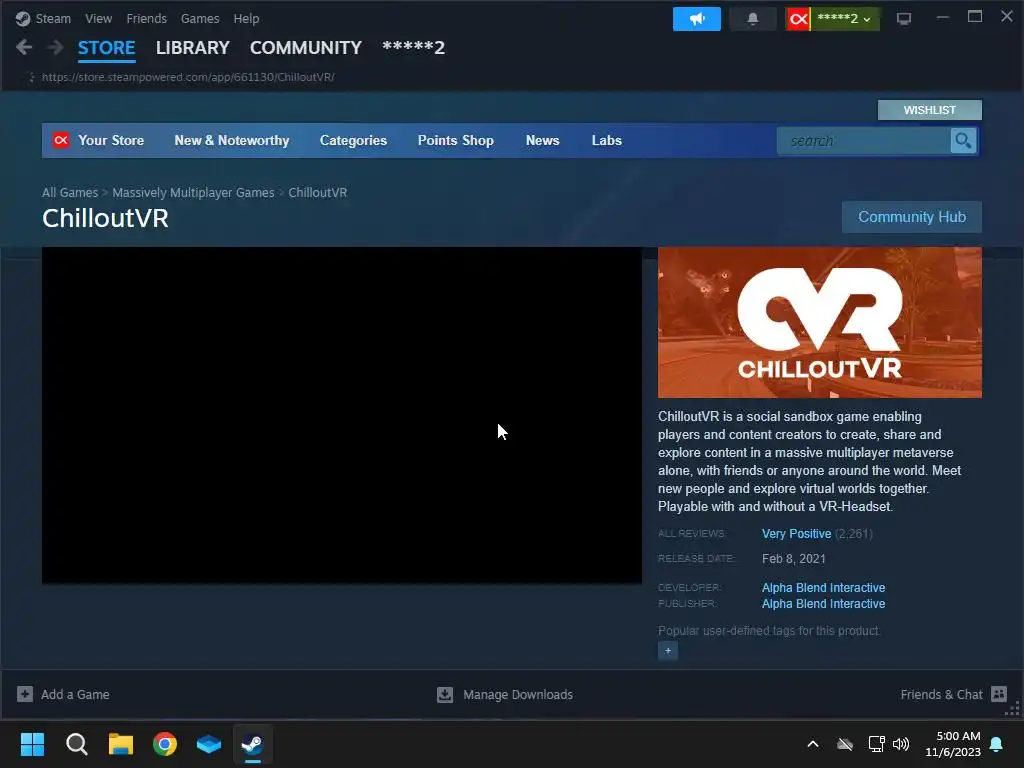Image resolution: width=1024 pixels, height=768 pixels.
Task: Click the blue box app in taskbar
Action: point(209,744)
